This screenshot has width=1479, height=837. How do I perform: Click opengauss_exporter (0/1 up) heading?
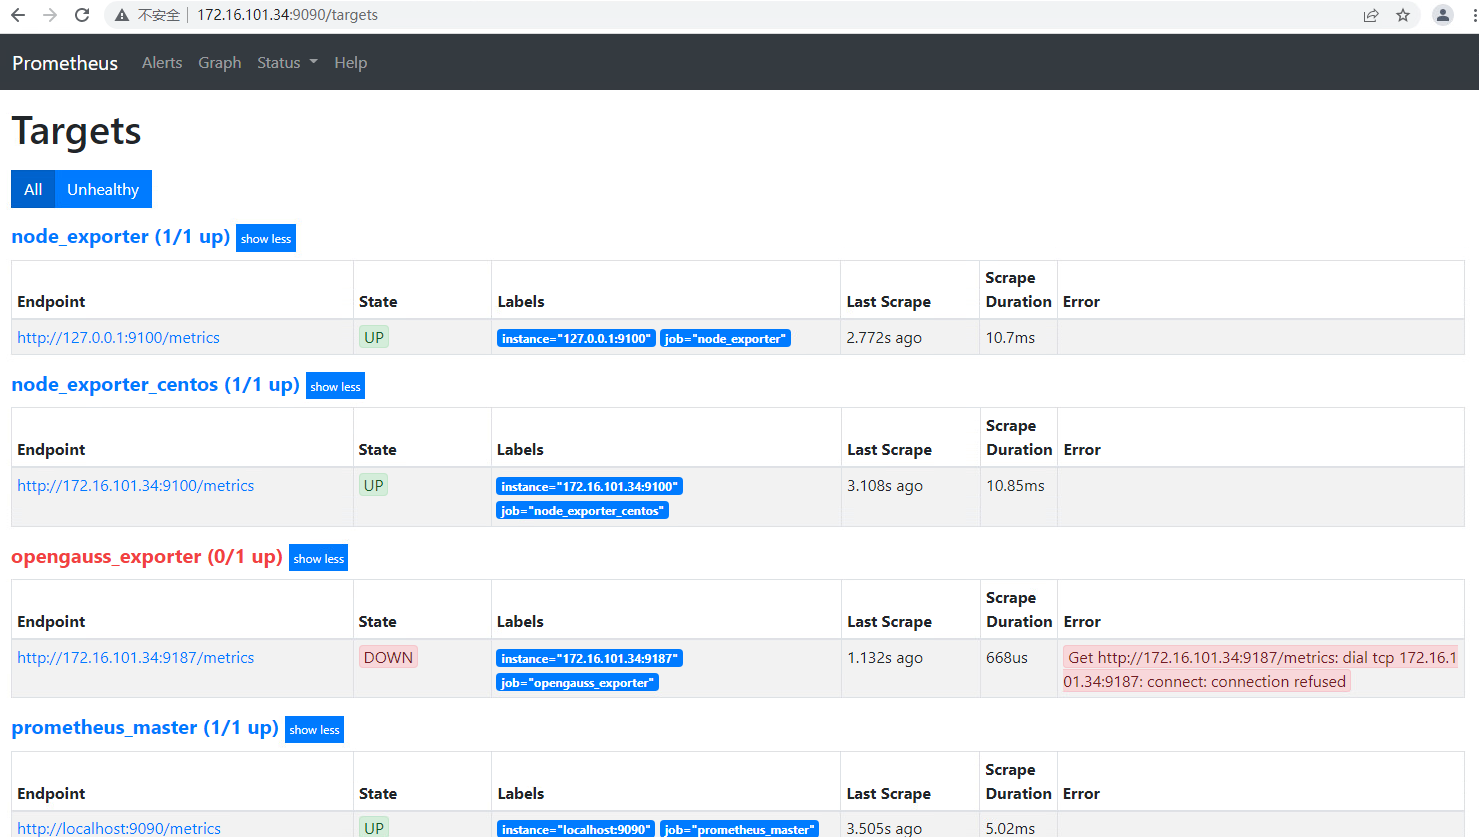(147, 557)
